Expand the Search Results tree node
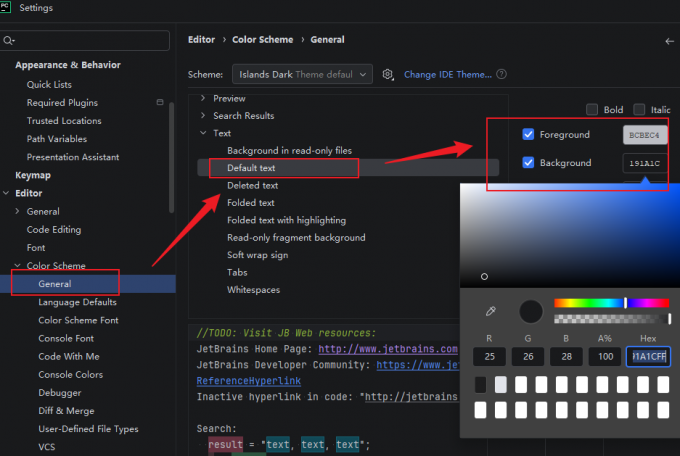 203,115
